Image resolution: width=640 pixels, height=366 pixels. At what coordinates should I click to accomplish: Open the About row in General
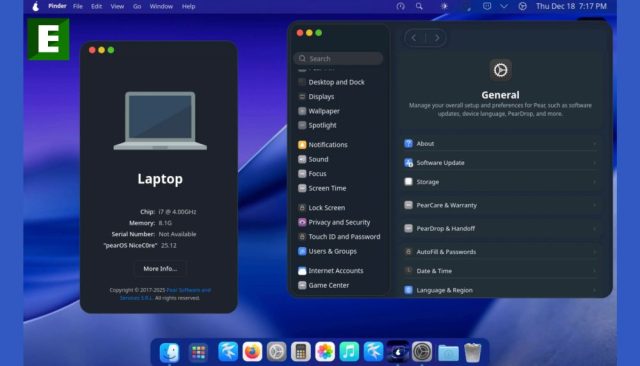tap(500, 144)
